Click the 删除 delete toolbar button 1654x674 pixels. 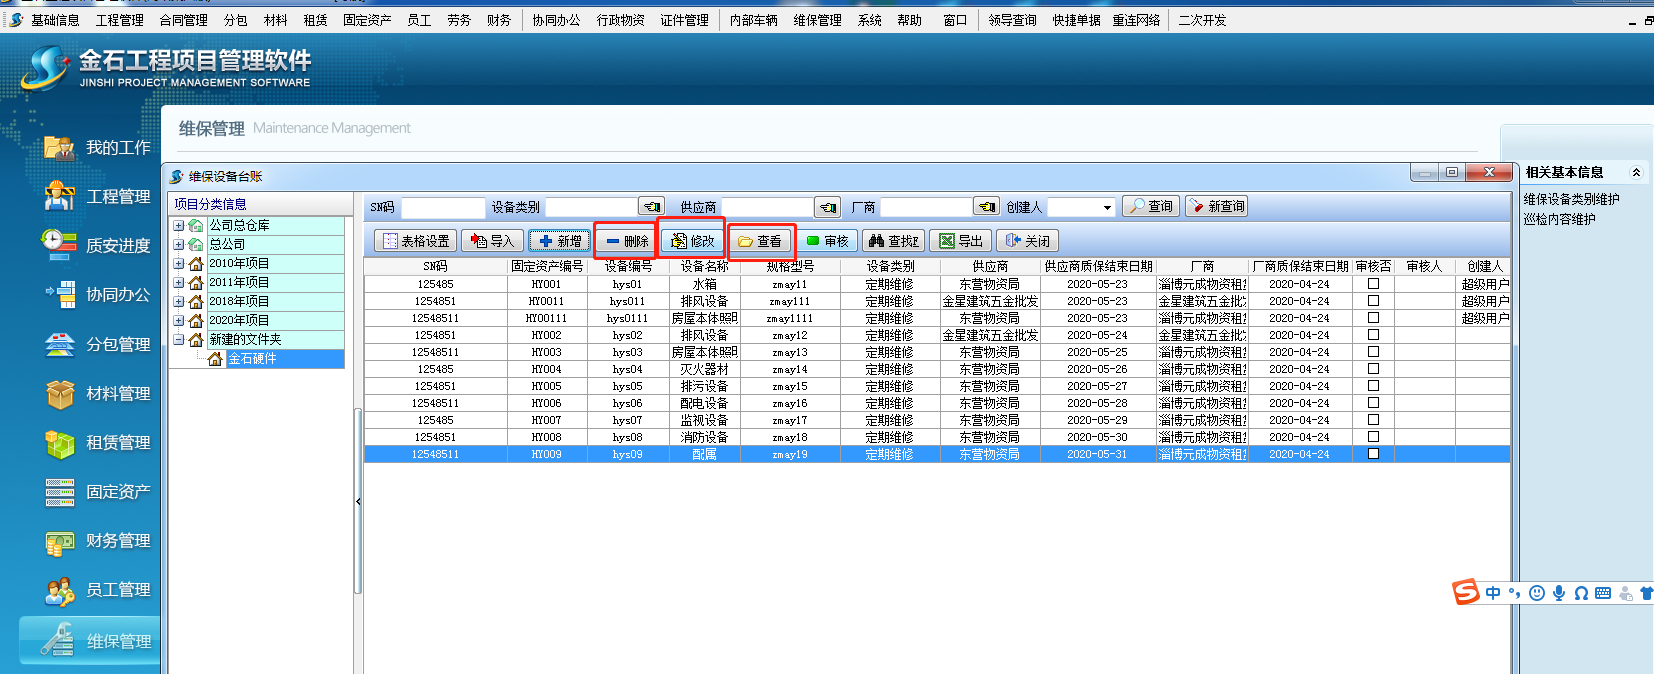coord(627,241)
